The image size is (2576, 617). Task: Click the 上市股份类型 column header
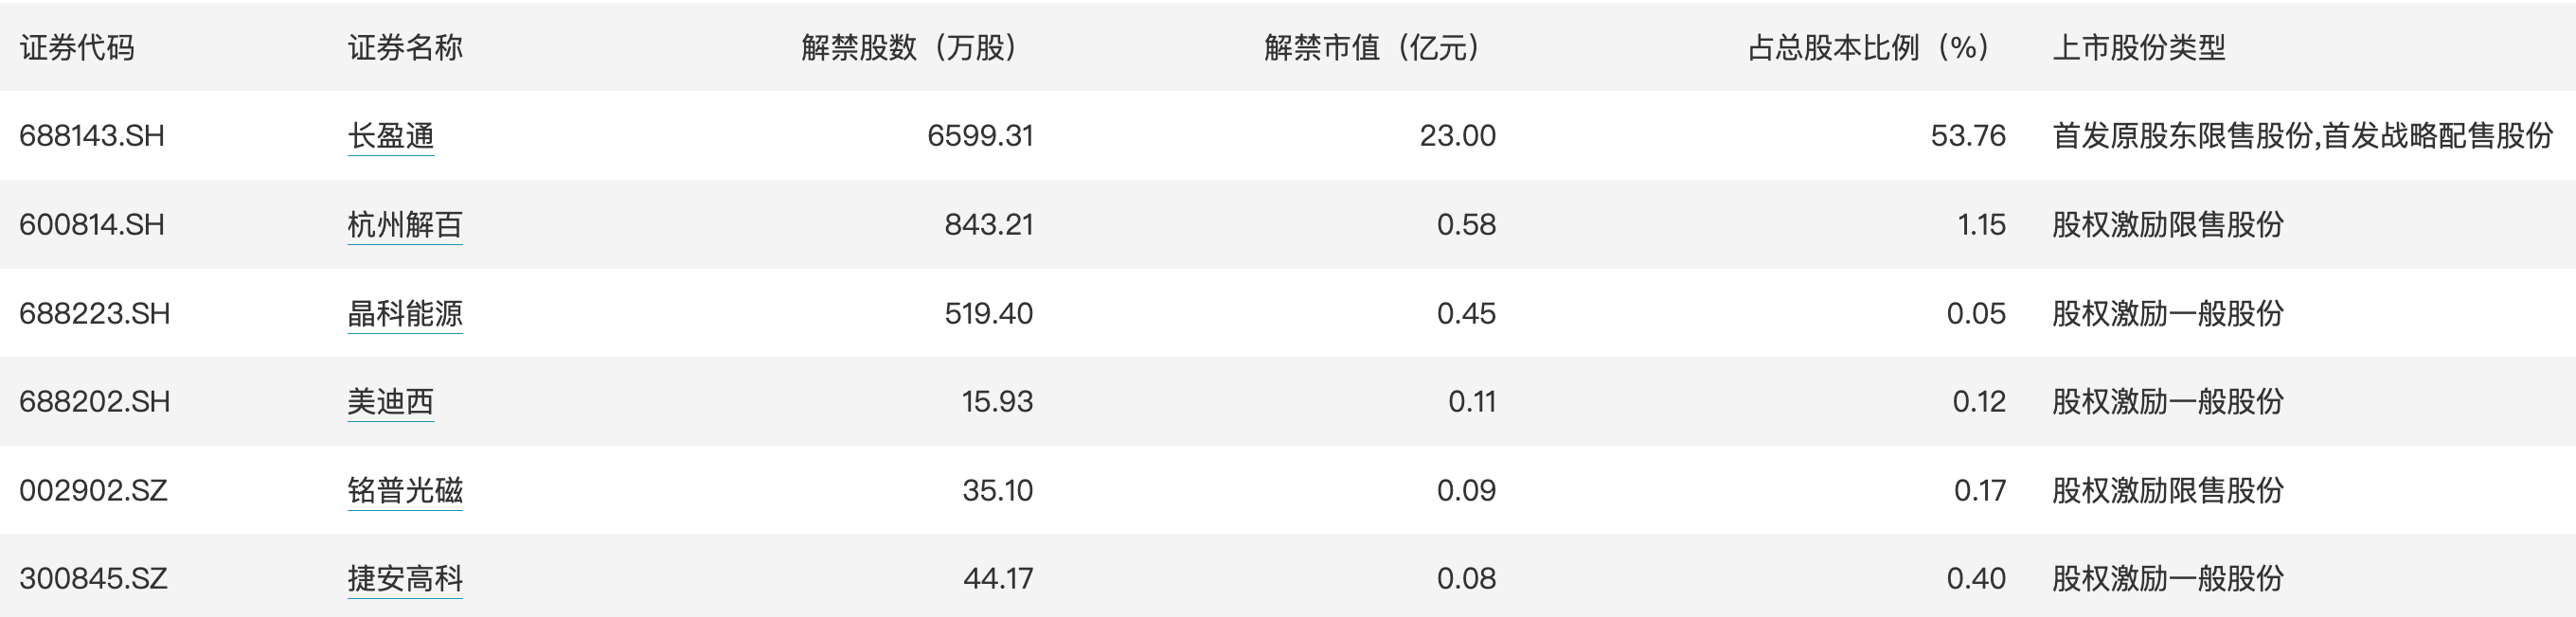coord(2138,48)
